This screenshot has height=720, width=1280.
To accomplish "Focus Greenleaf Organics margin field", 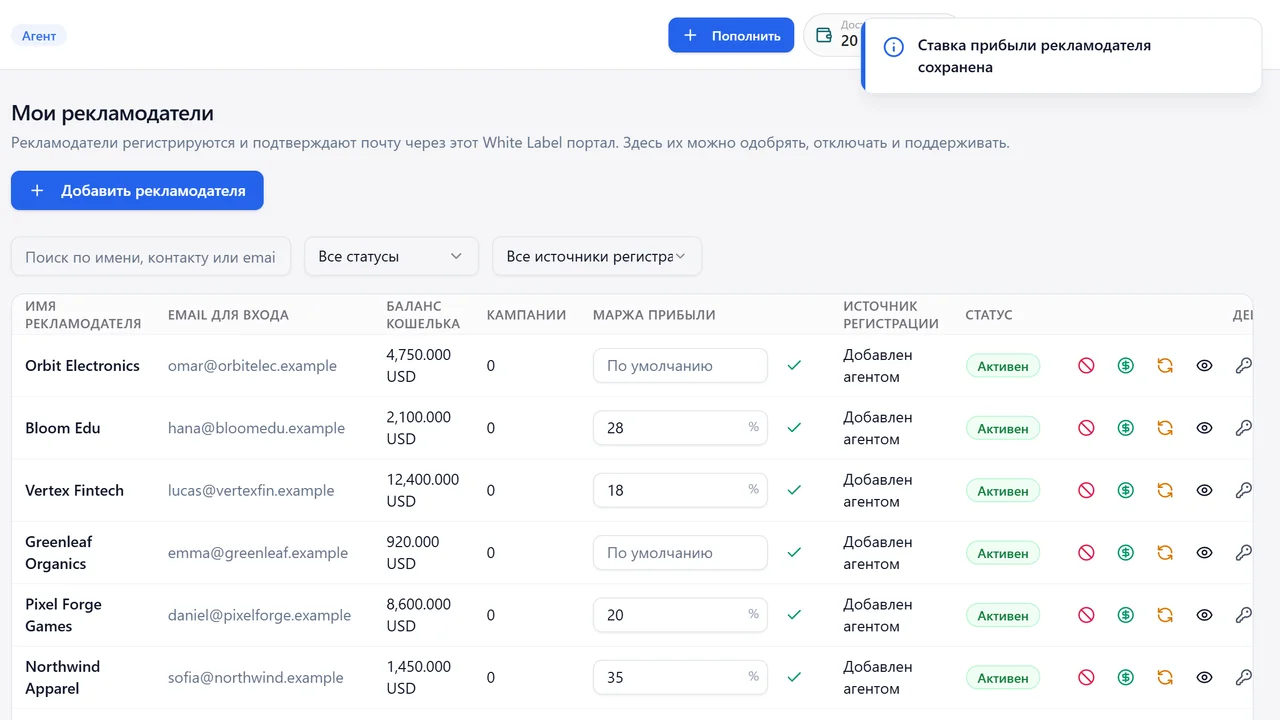I will (x=680, y=553).
